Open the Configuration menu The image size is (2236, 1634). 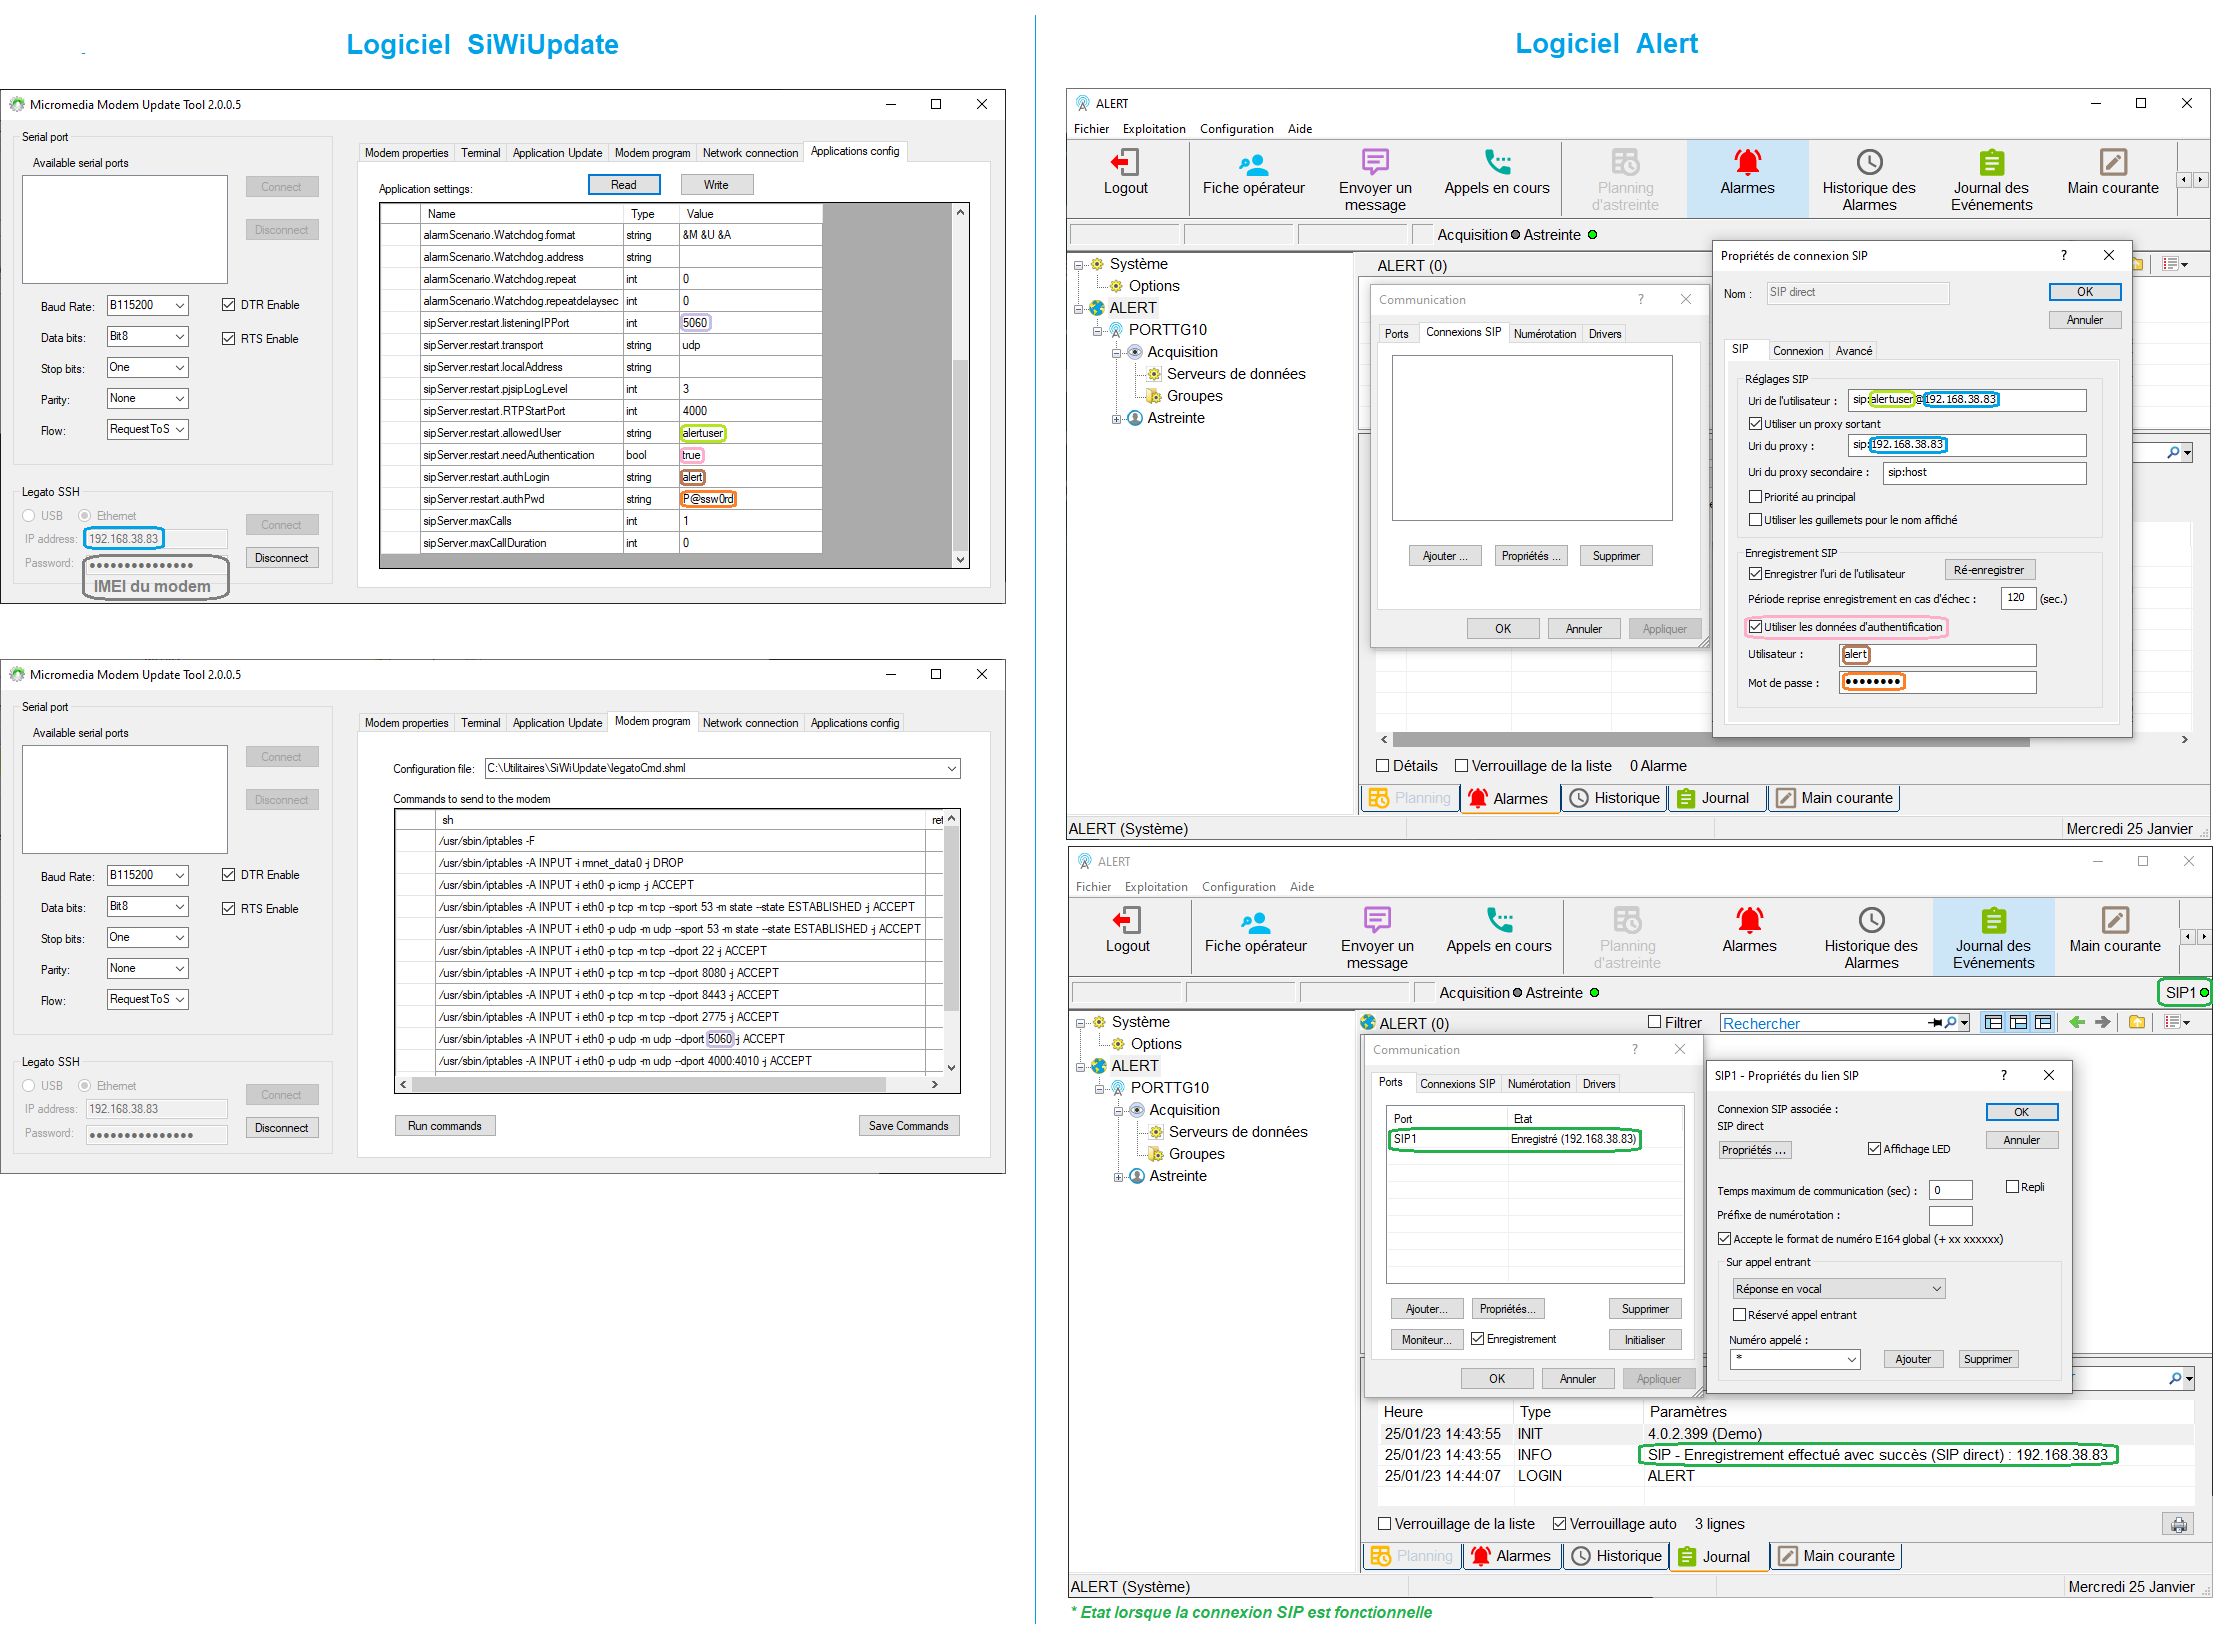click(1236, 128)
